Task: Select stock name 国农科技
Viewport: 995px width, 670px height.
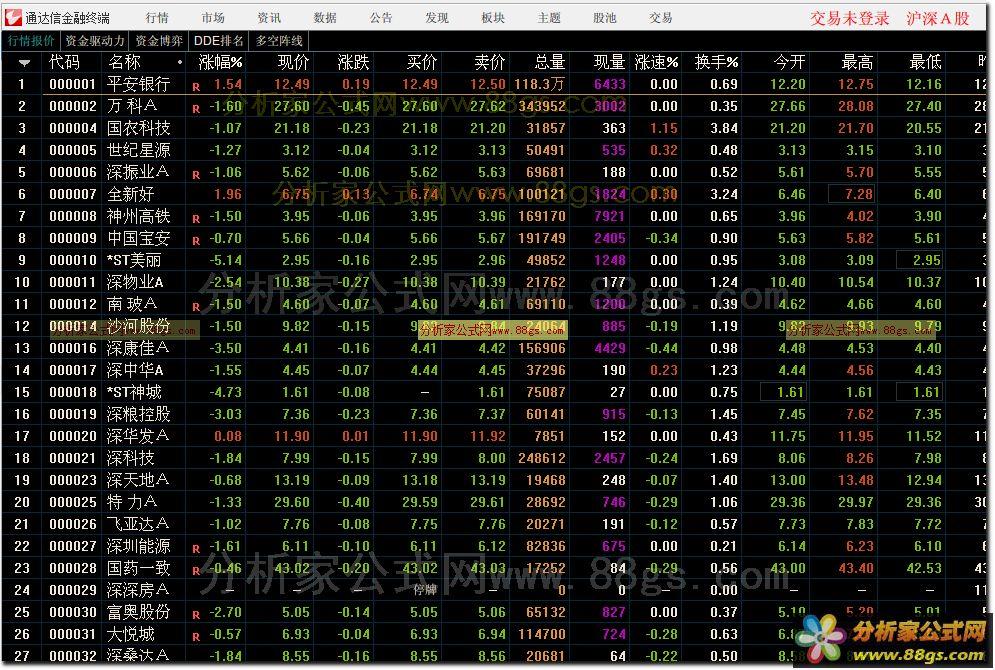Action: [x=138, y=128]
